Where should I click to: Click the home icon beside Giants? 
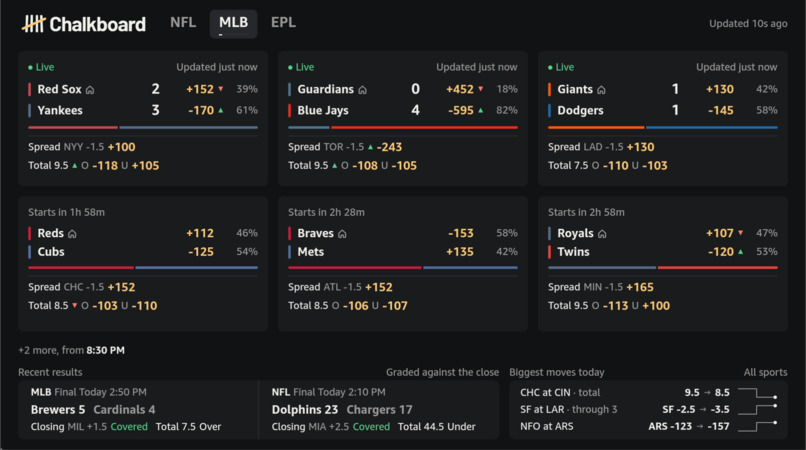pyautogui.click(x=601, y=90)
